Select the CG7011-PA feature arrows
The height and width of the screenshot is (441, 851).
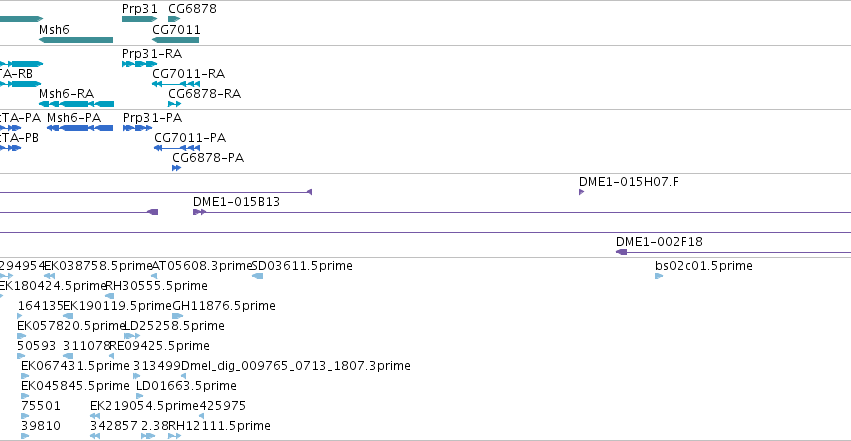(x=177, y=148)
